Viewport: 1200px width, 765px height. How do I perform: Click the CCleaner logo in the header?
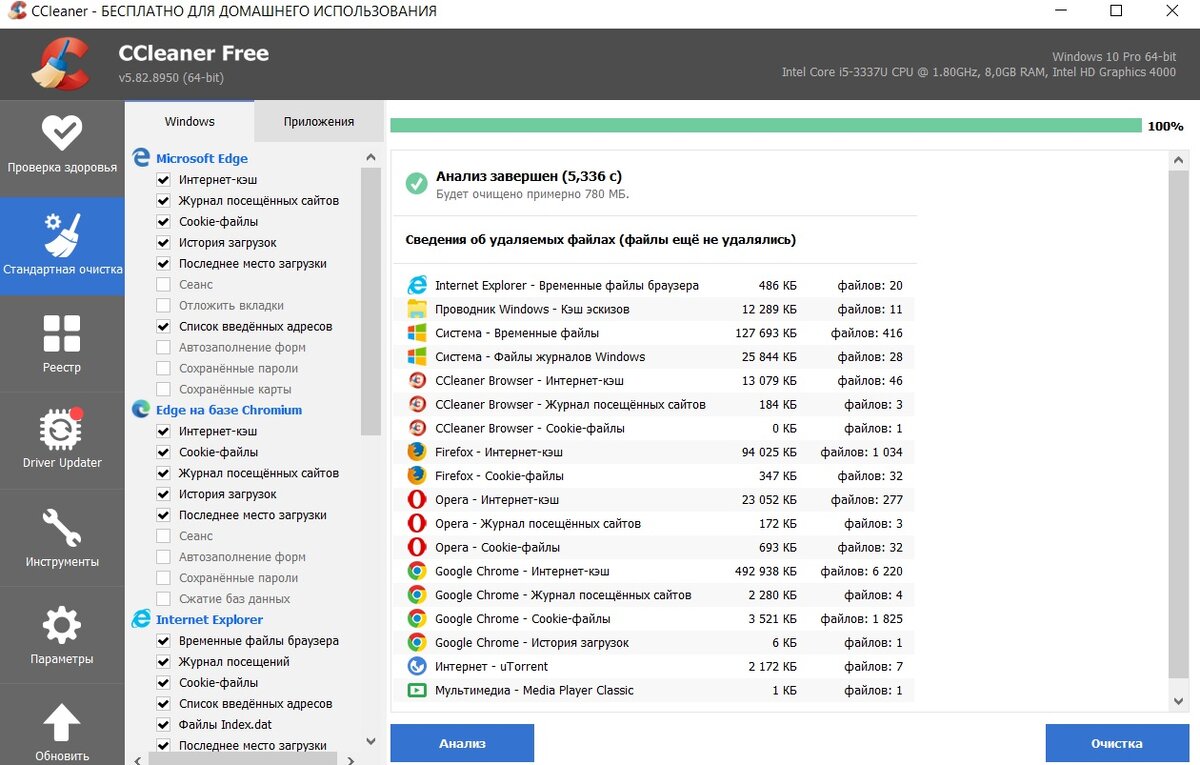coord(62,64)
